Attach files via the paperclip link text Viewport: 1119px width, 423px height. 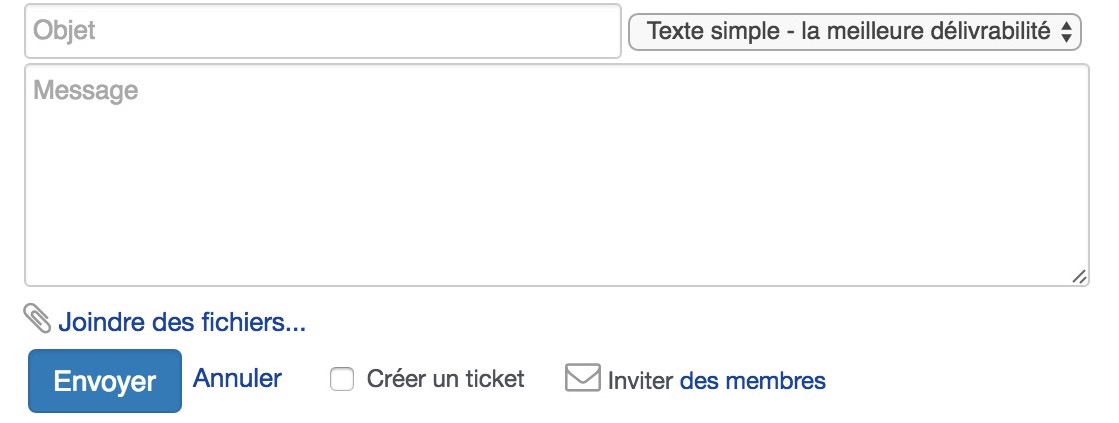pos(182,322)
